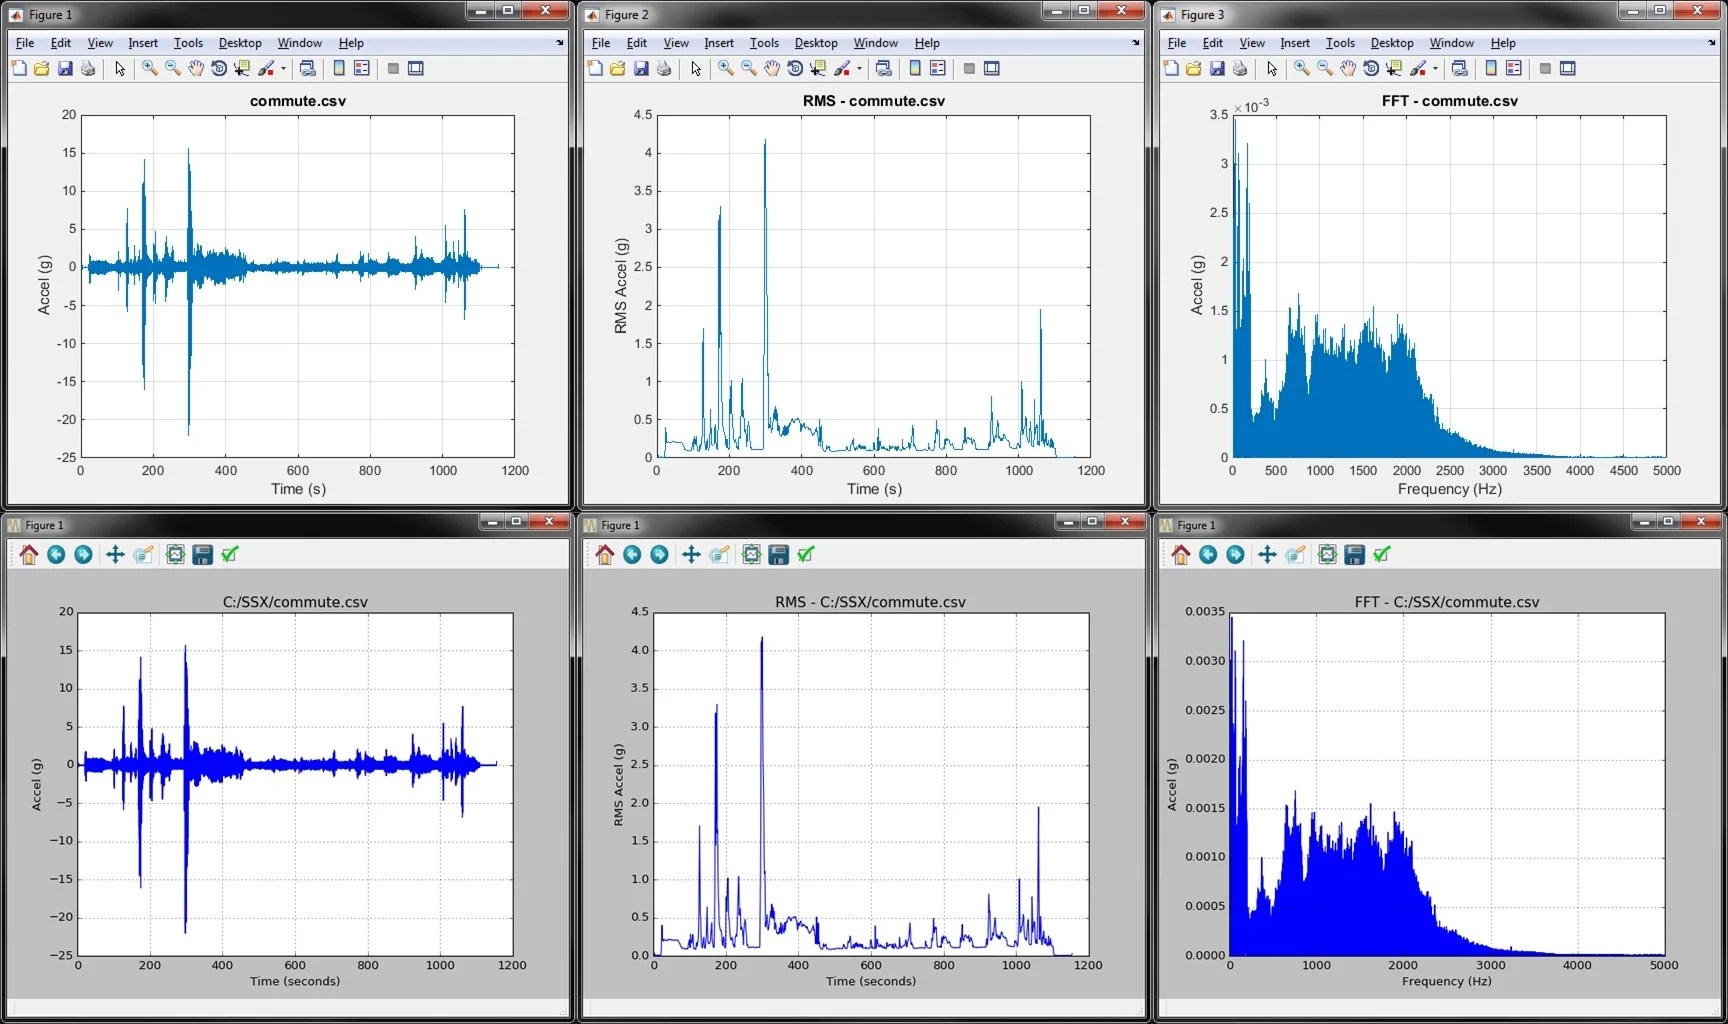Open the Desktop menu in Figure 2

(x=816, y=42)
